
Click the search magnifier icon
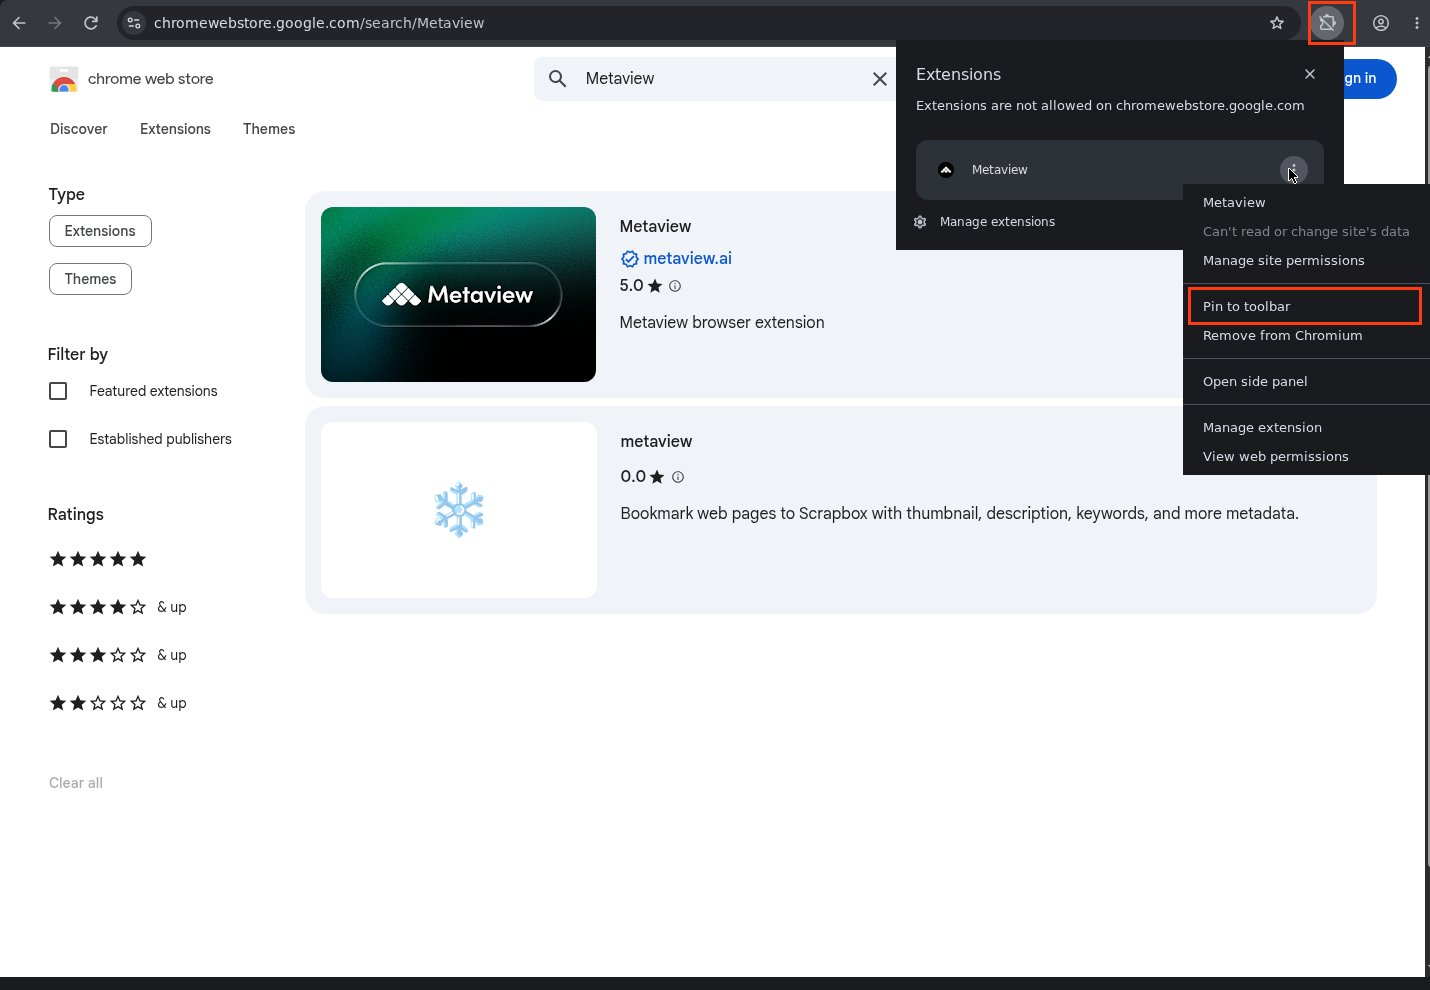(x=558, y=79)
